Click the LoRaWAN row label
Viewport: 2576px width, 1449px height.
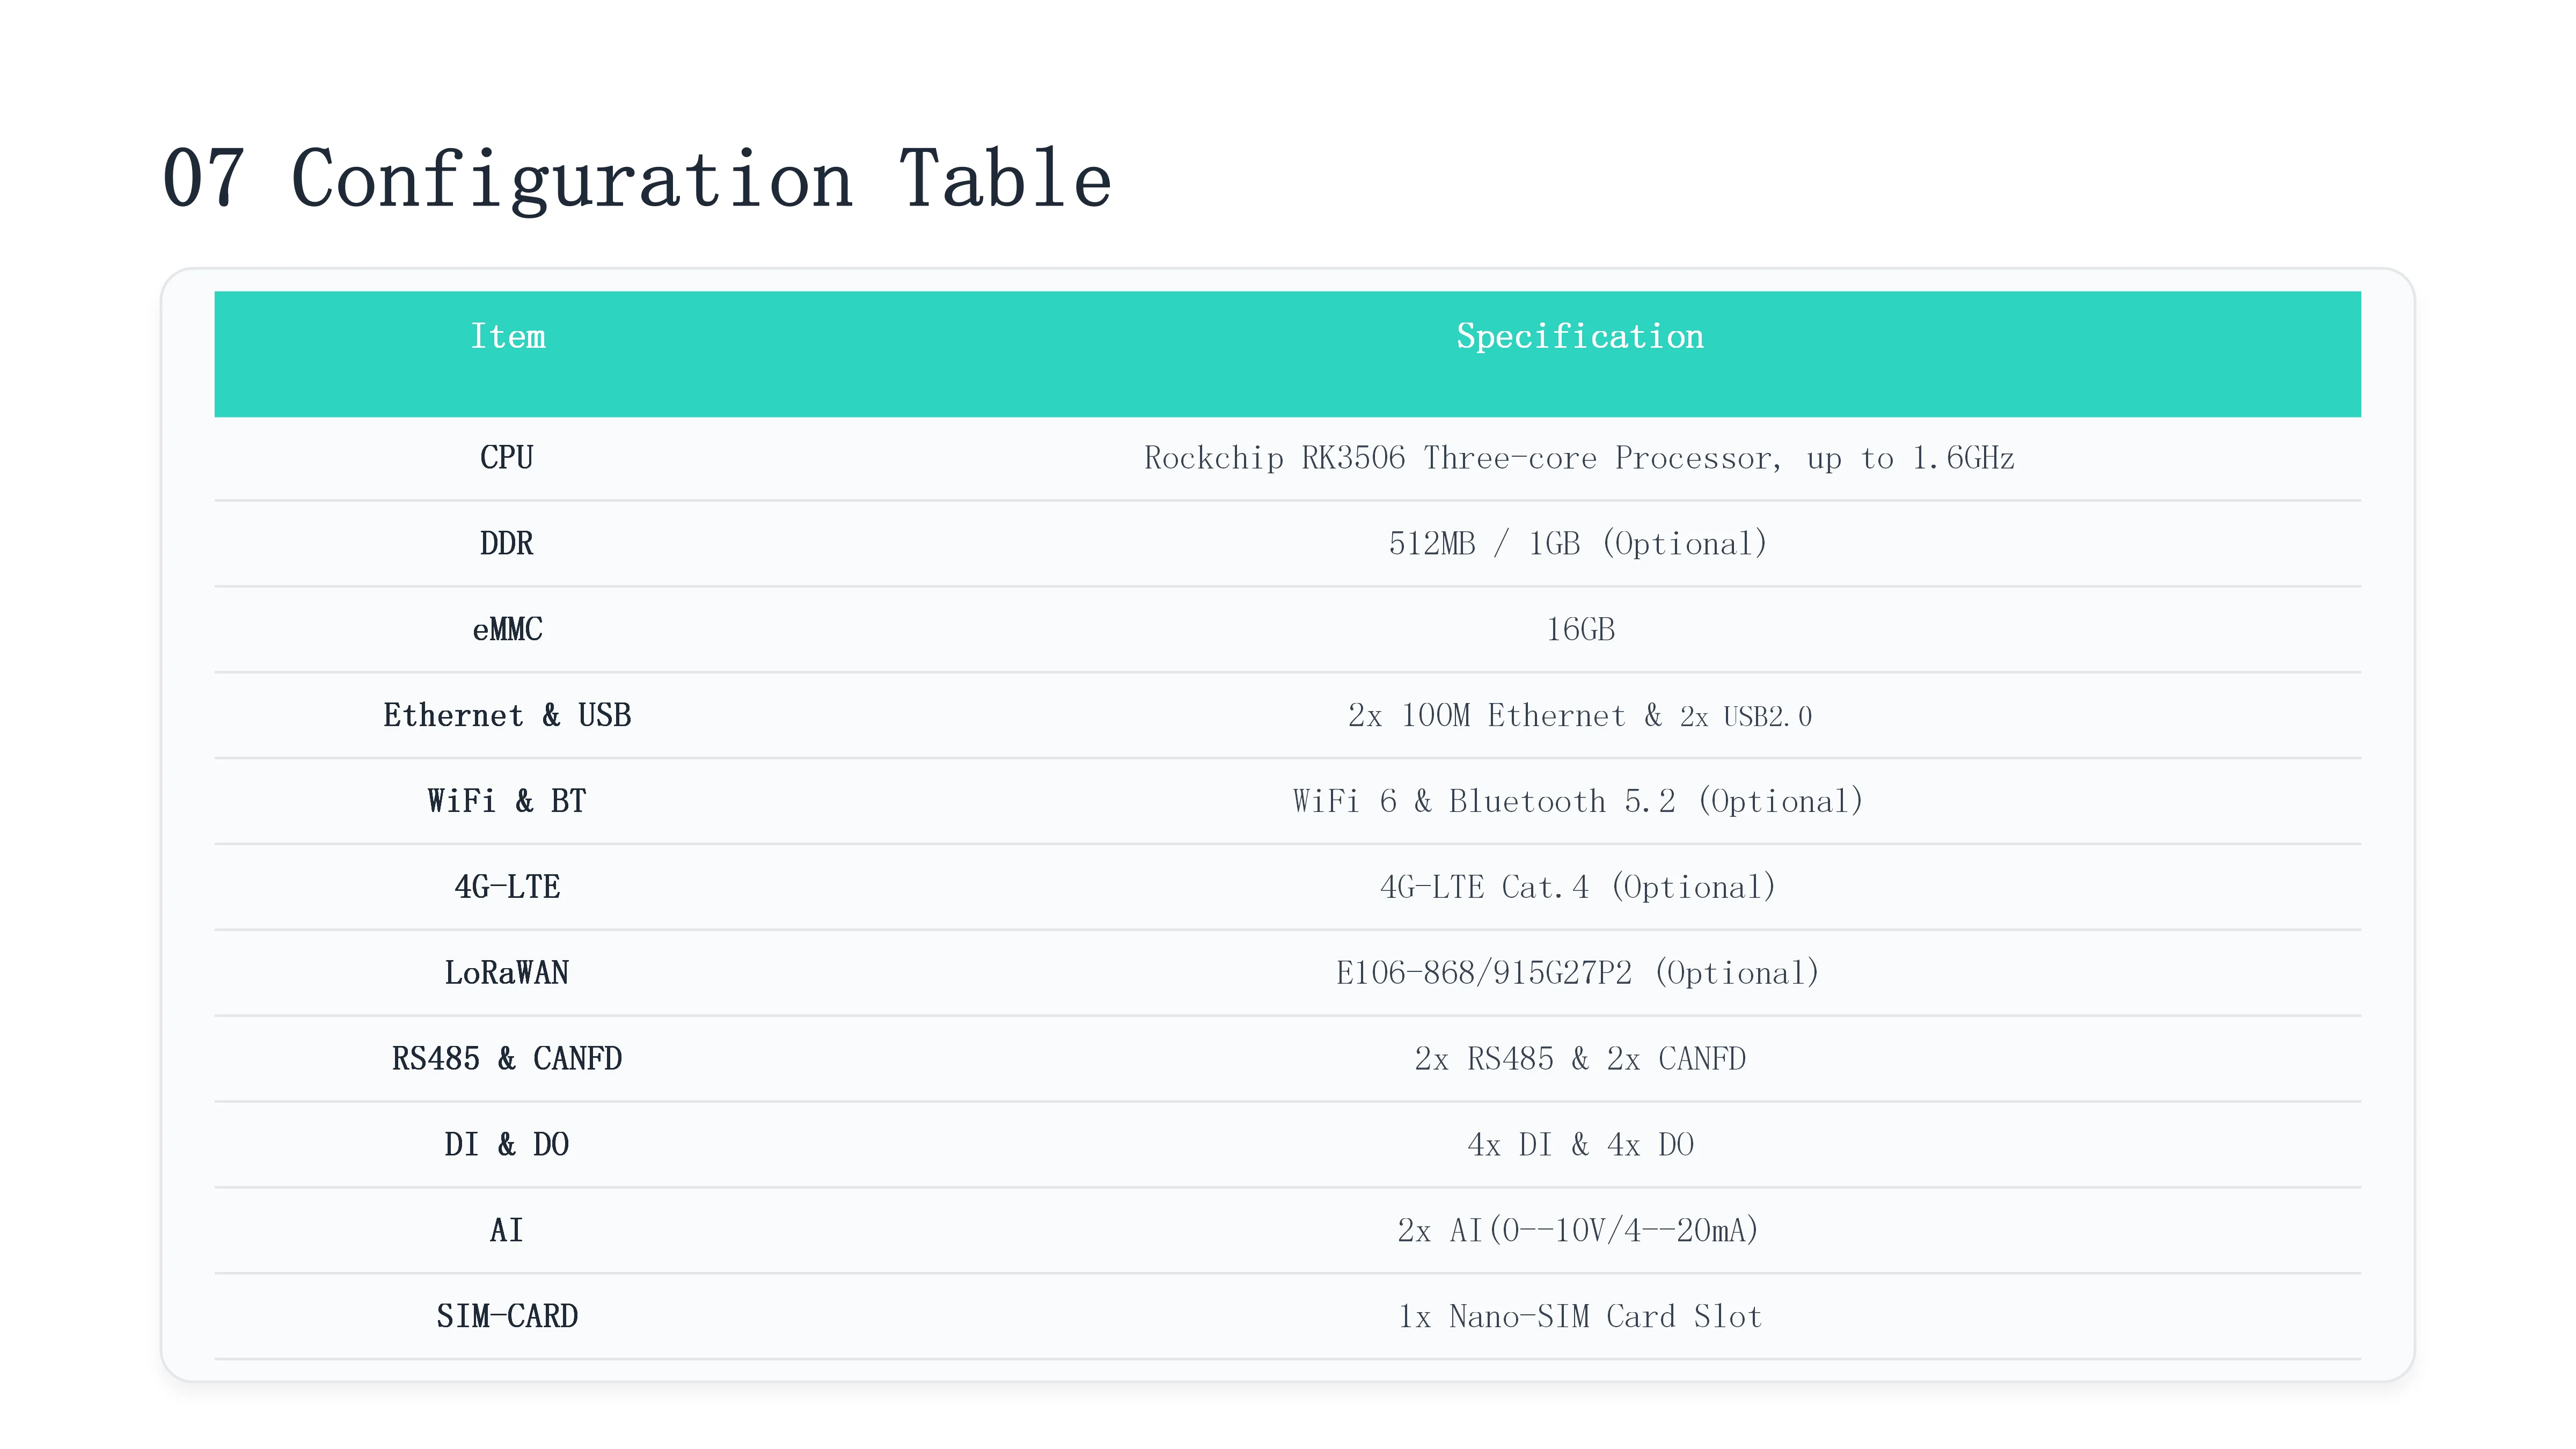pos(507,973)
